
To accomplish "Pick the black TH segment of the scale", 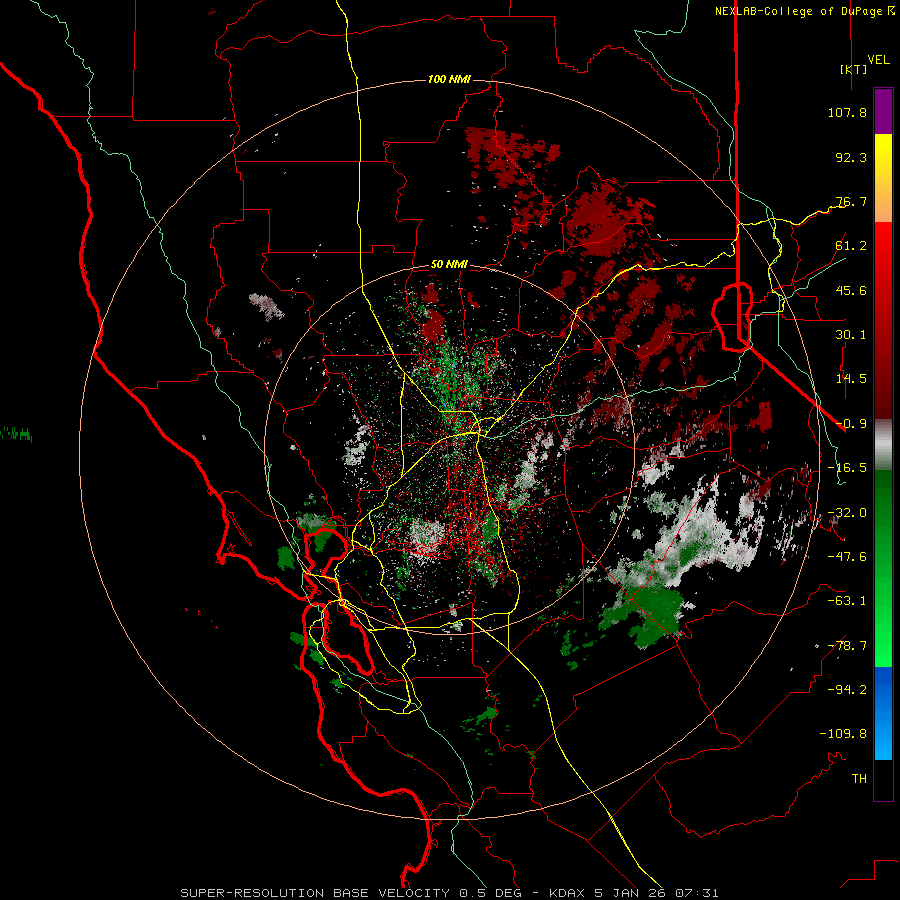I will (x=883, y=780).
